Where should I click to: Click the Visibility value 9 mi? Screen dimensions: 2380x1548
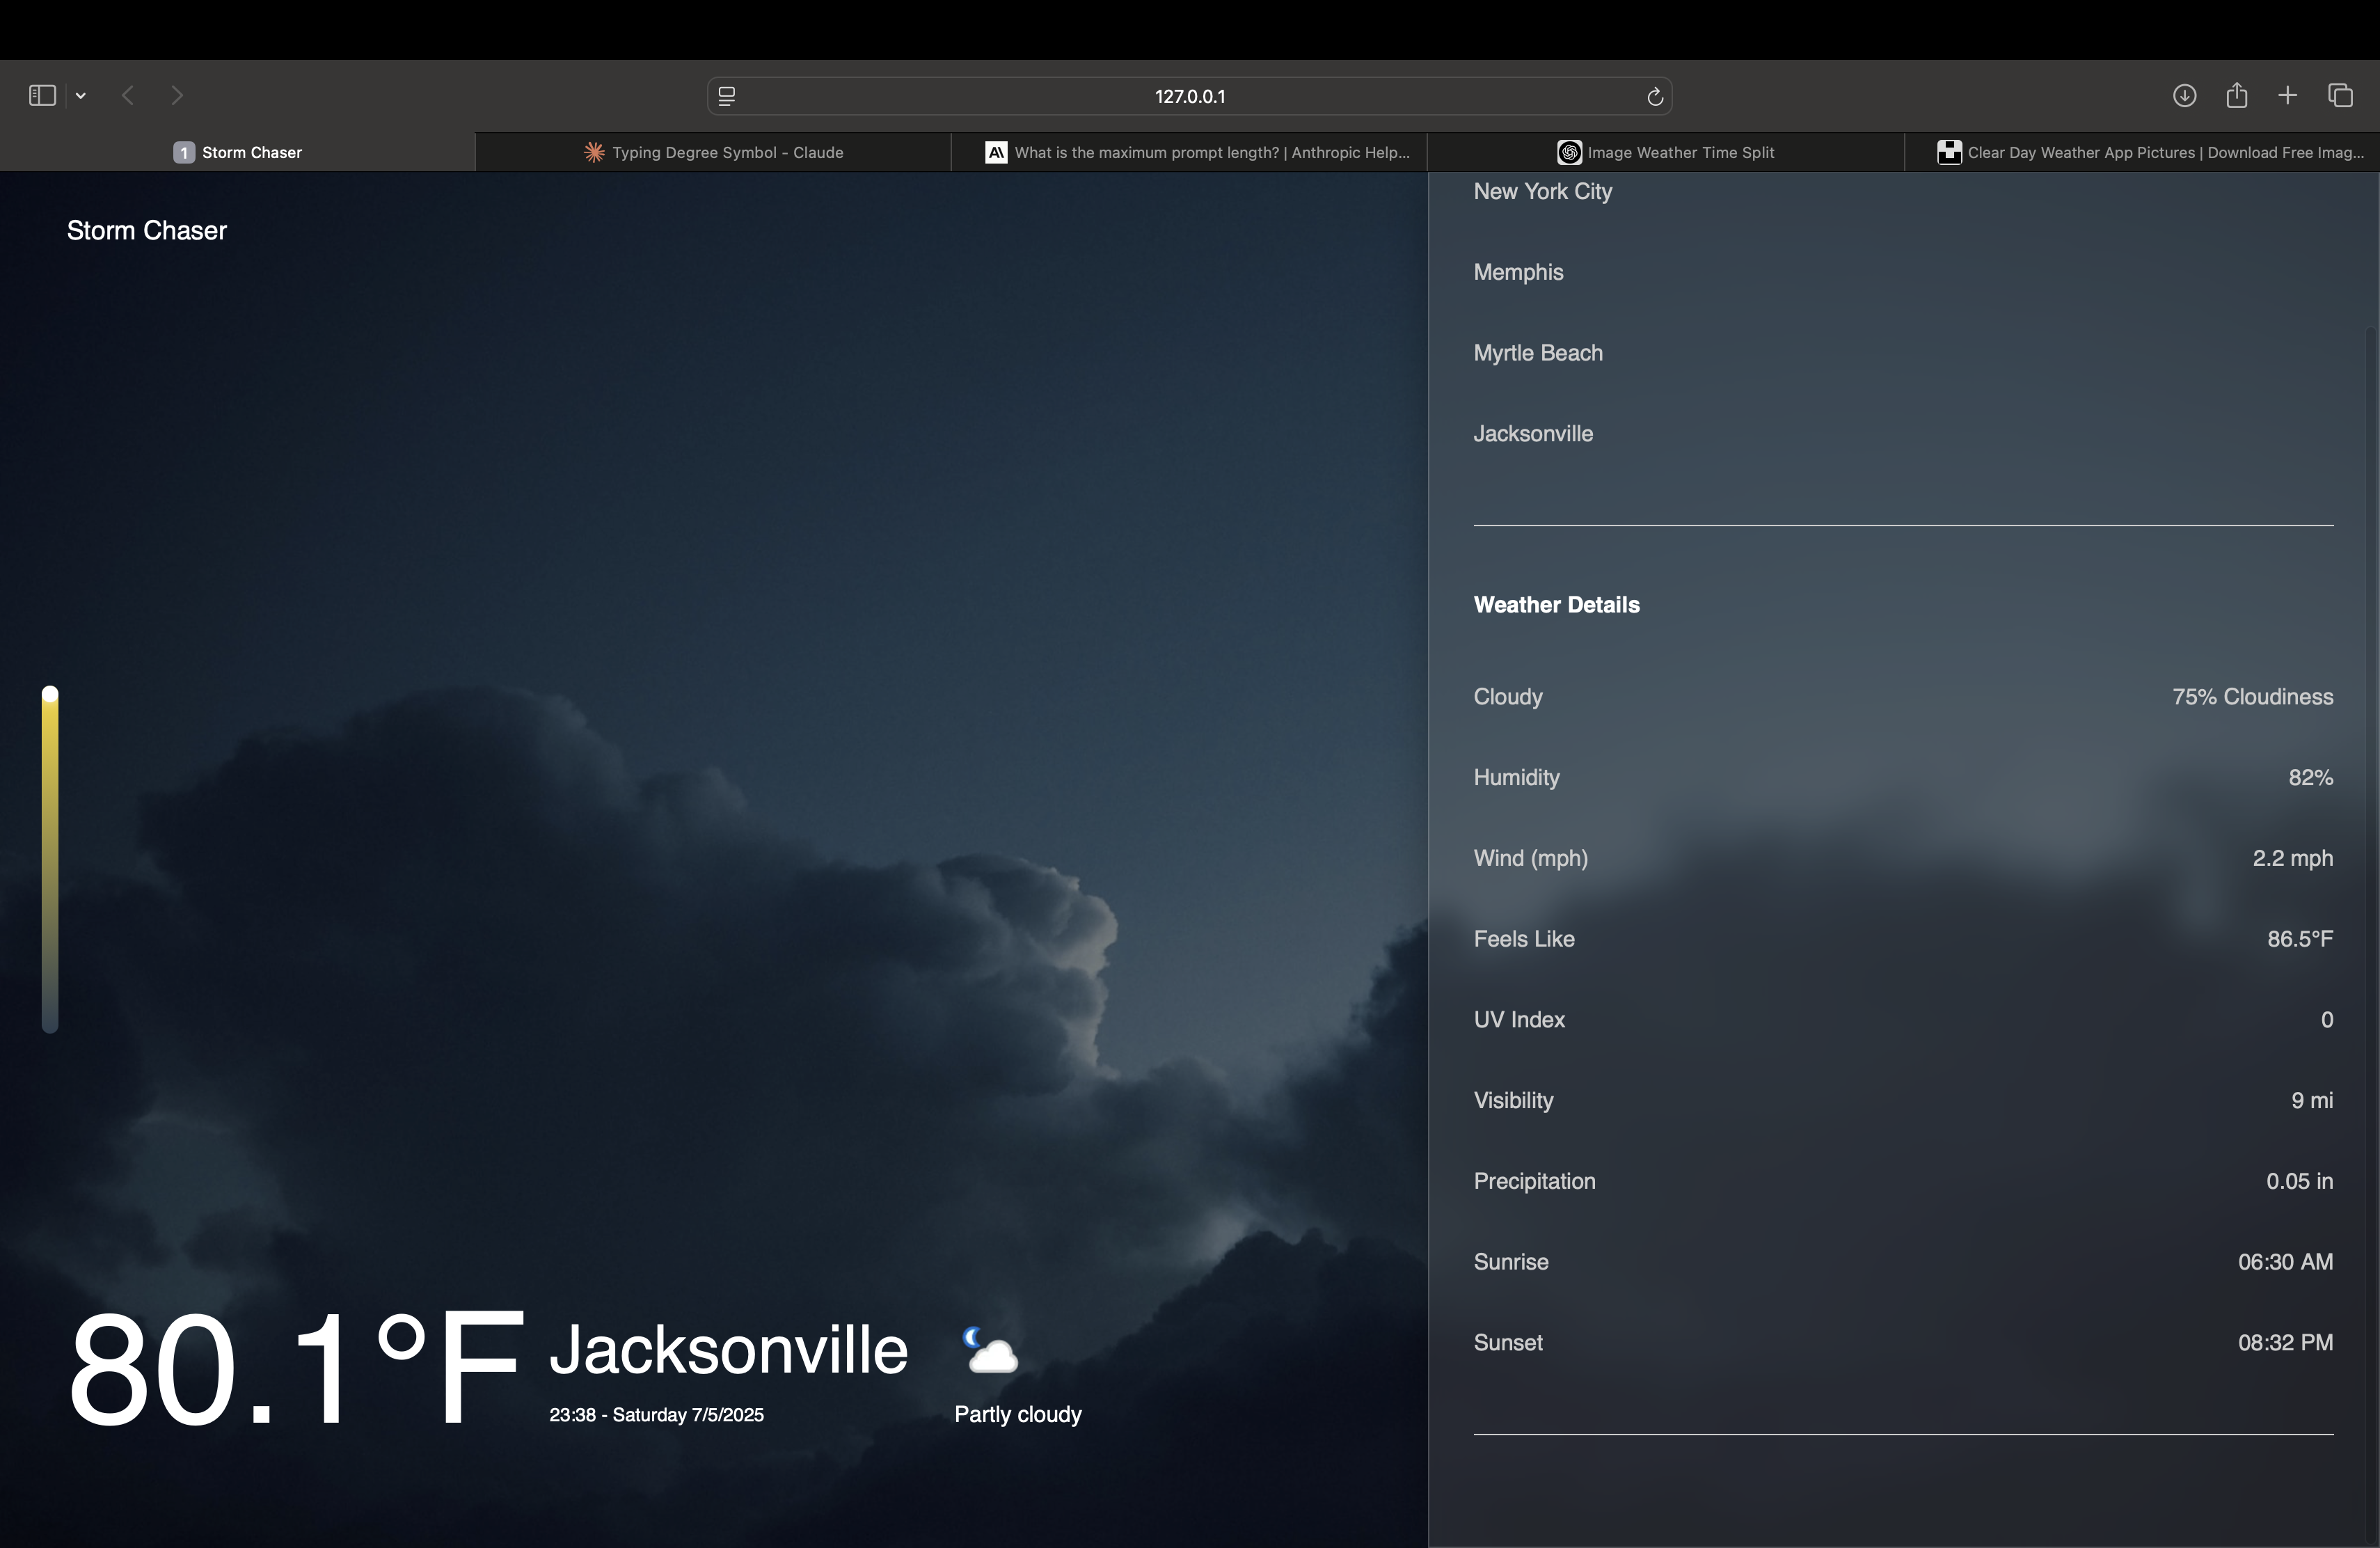pyautogui.click(x=2312, y=1100)
